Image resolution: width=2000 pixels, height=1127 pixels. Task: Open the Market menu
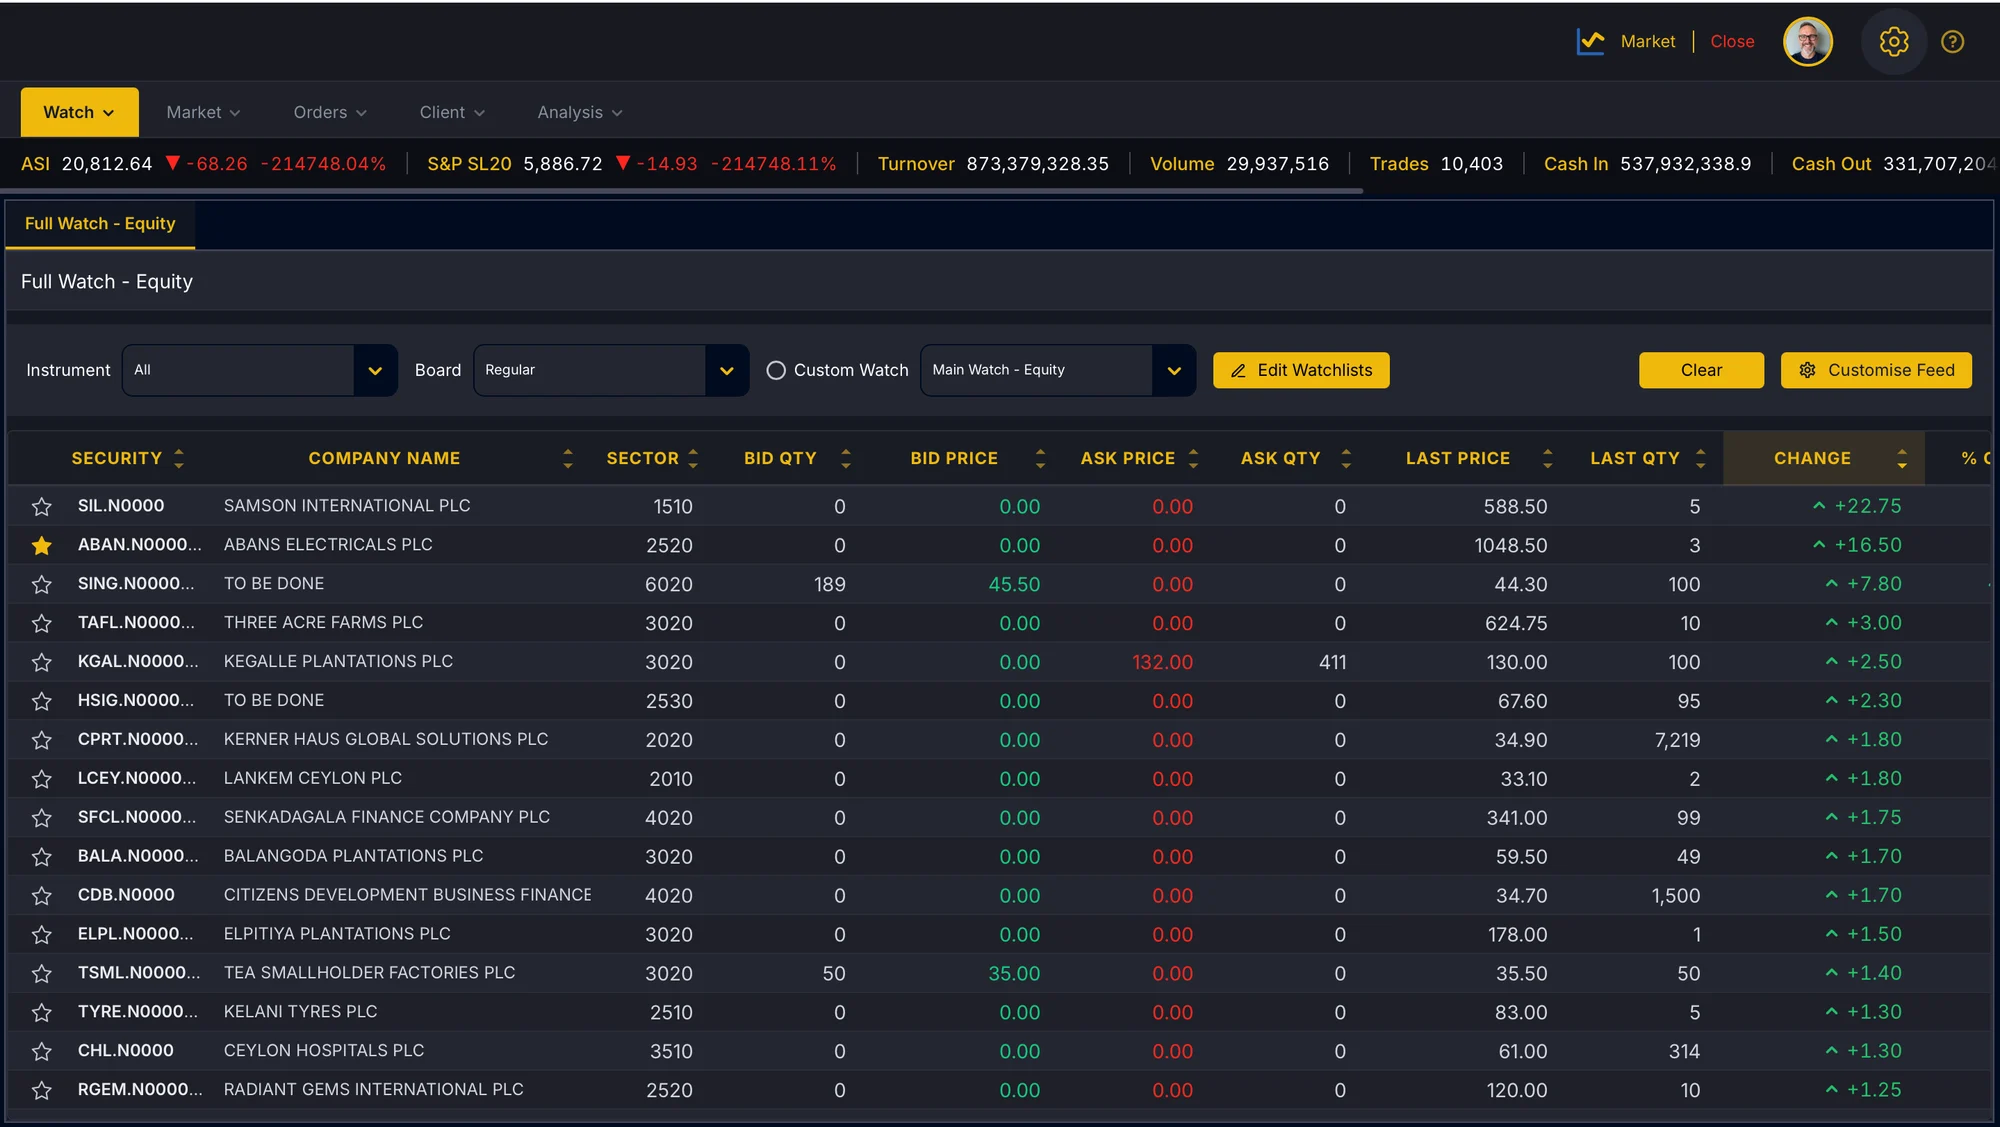[x=203, y=112]
